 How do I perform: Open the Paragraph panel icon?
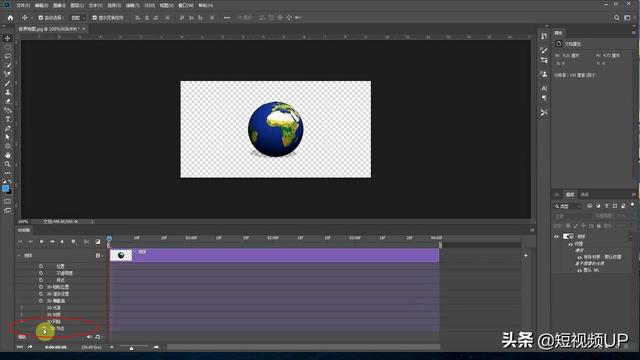pyautogui.click(x=544, y=98)
